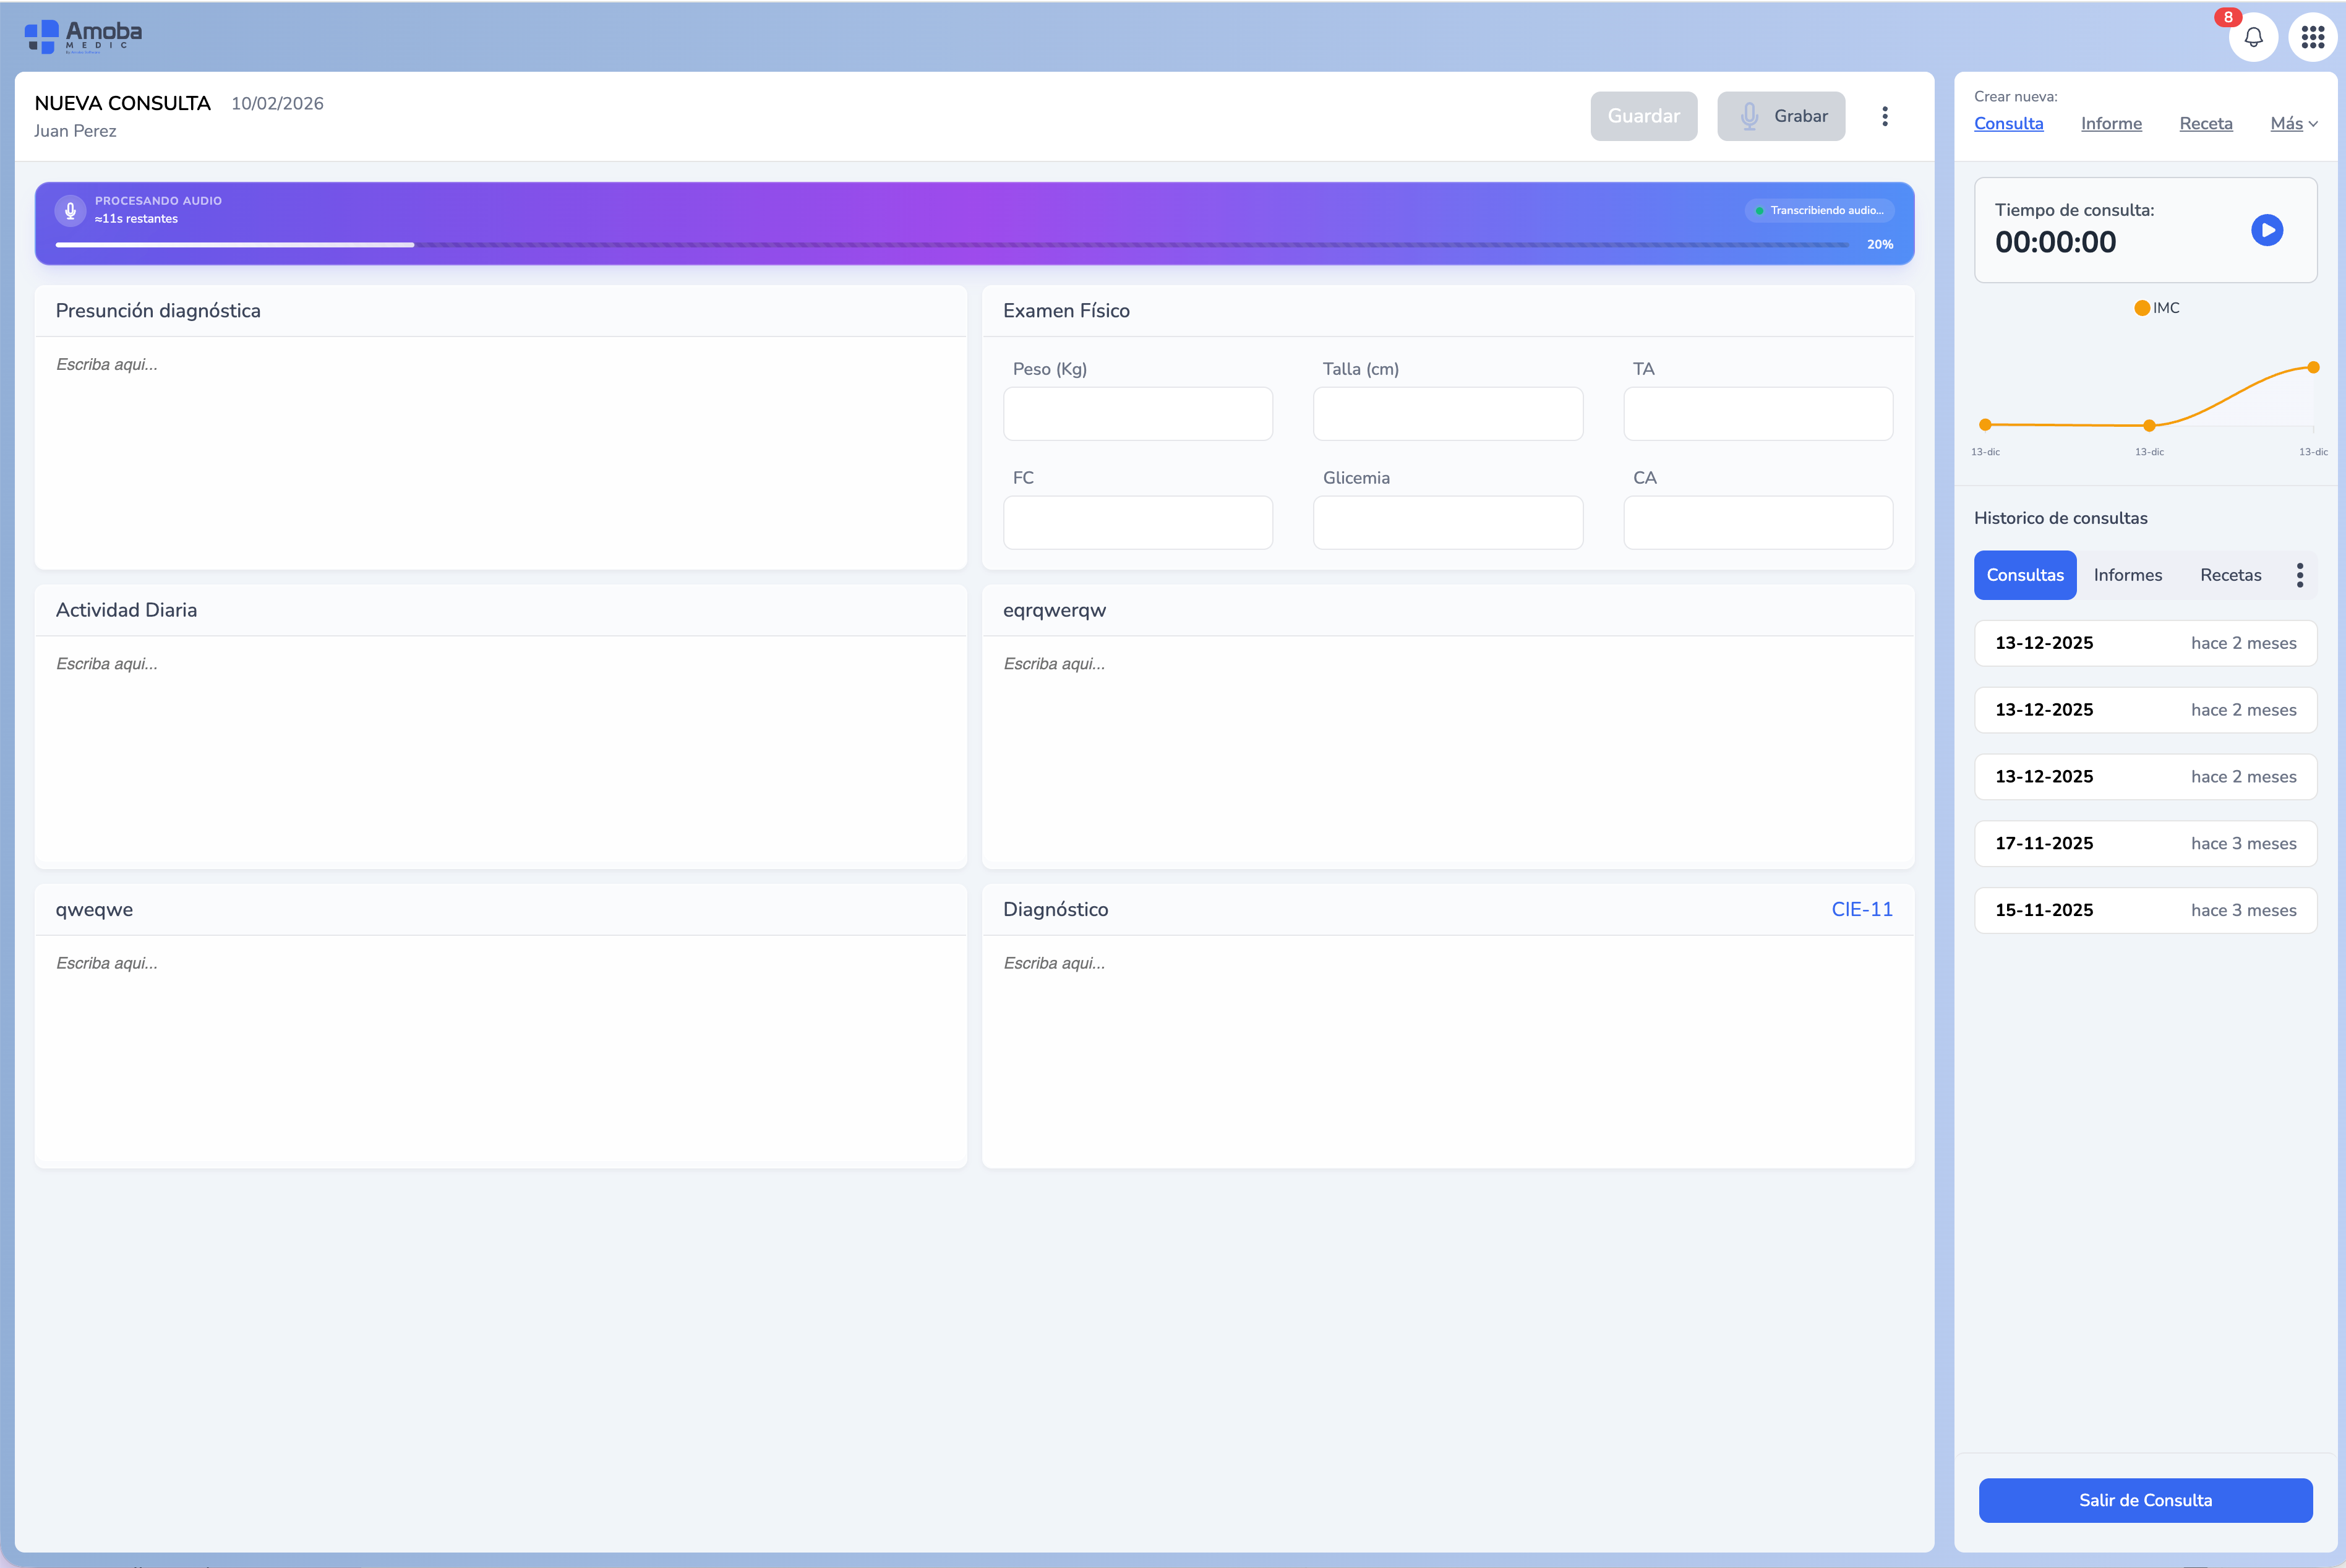Image resolution: width=2346 pixels, height=1568 pixels.
Task: Switch to the Informes tab
Action: point(2127,575)
